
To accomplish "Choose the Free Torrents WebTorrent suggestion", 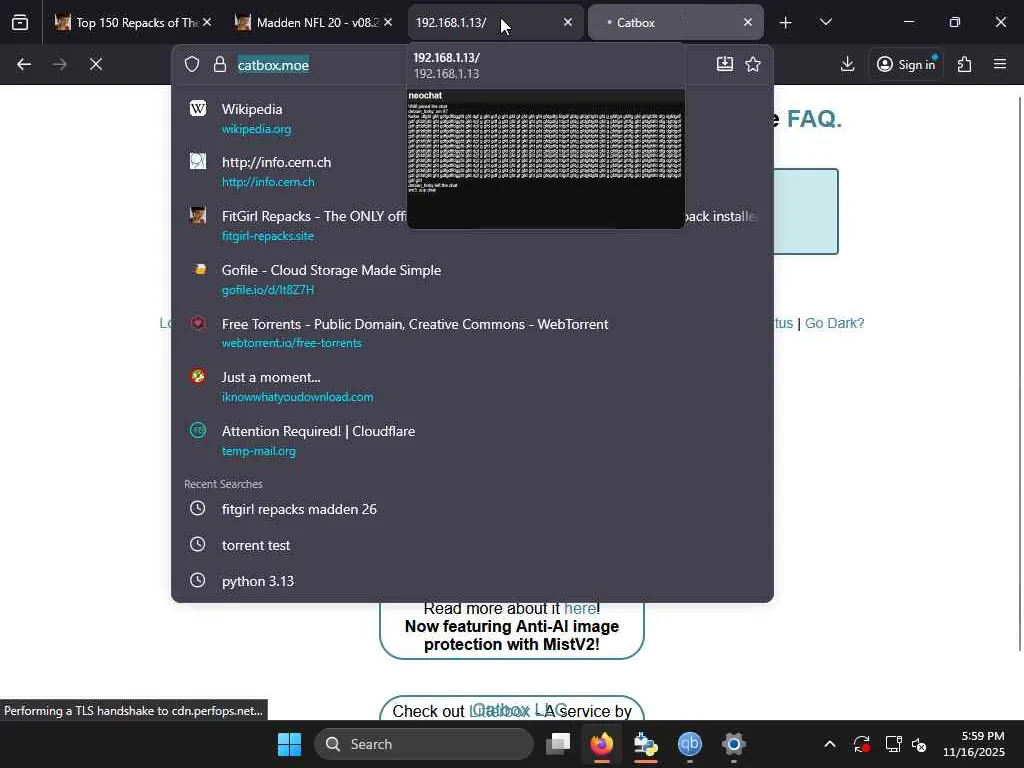I will click(472, 332).
